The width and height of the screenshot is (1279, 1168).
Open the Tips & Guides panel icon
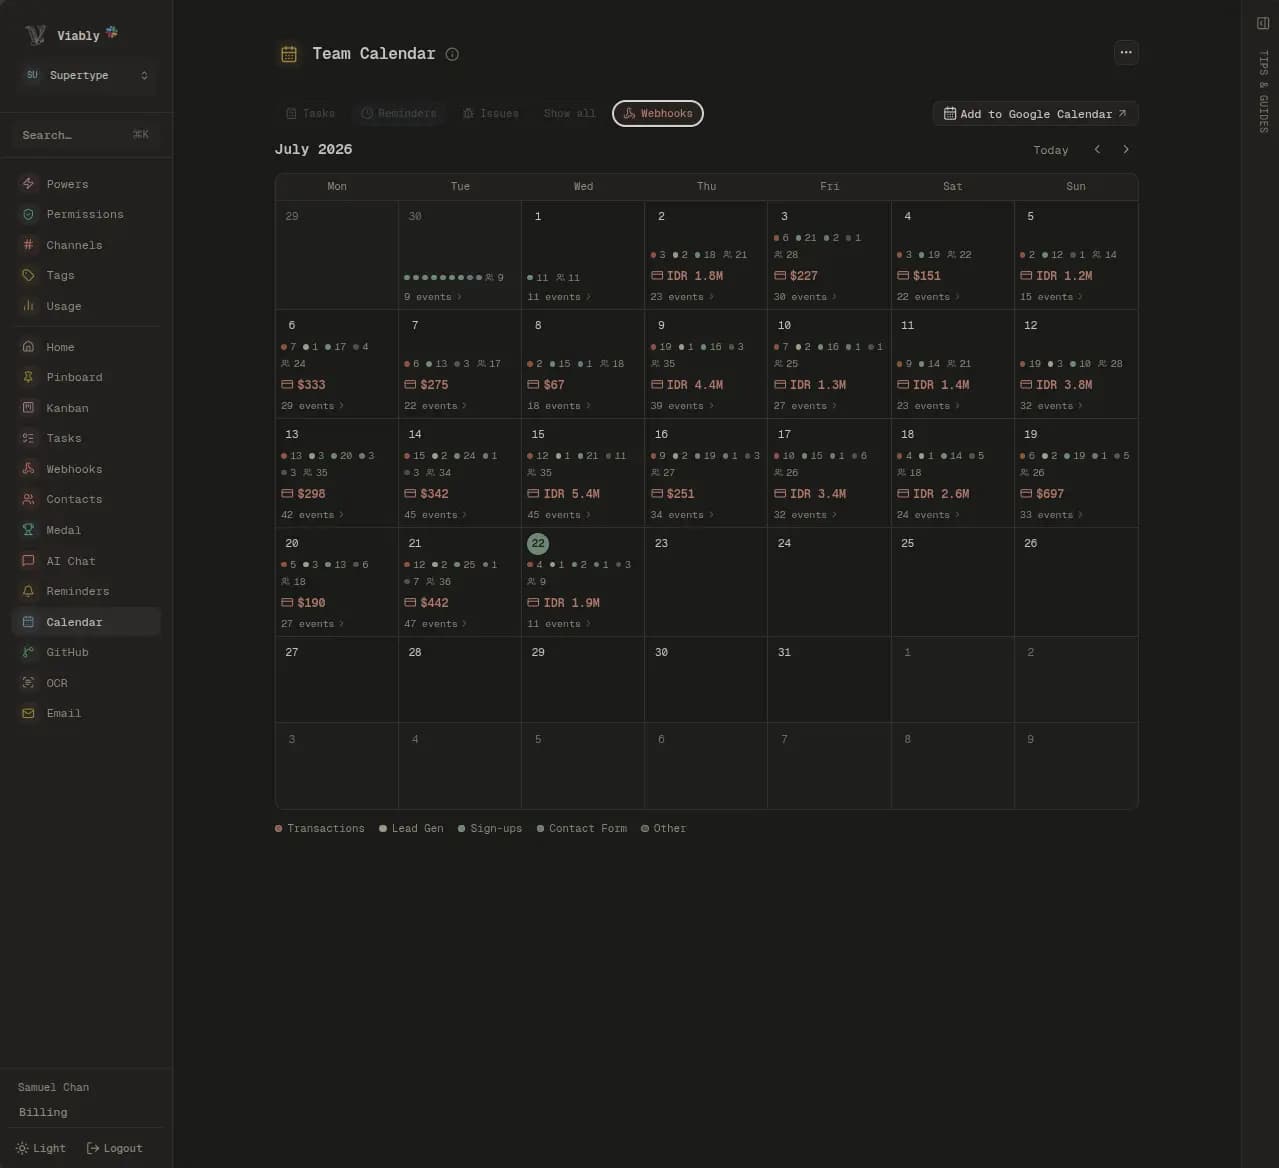tap(1263, 23)
